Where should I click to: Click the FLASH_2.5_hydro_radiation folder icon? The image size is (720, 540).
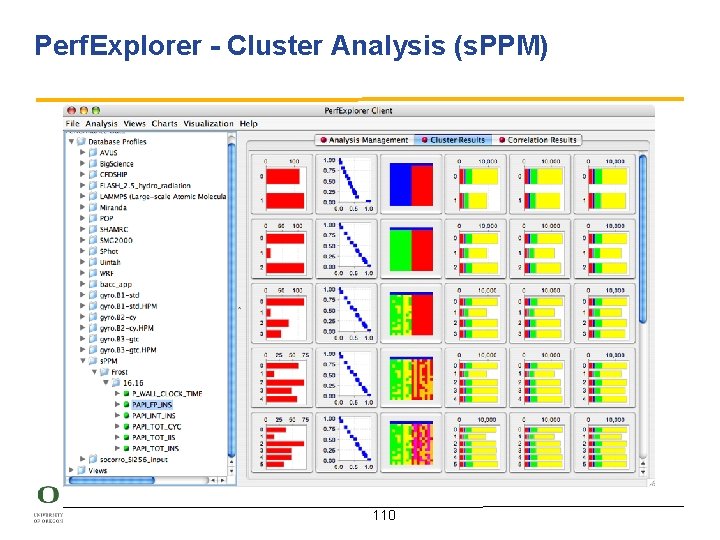point(93,186)
